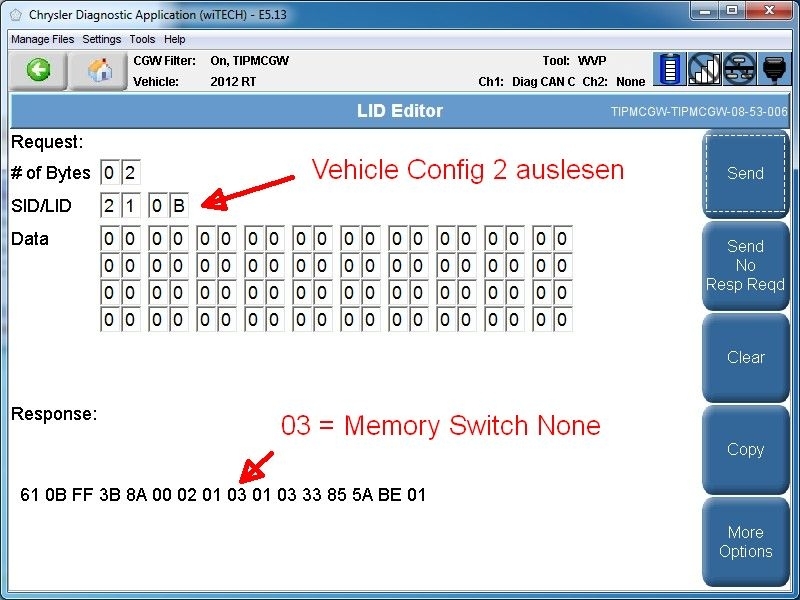Maximize the wiTECH window
This screenshot has height=600, width=800.
click(x=732, y=11)
